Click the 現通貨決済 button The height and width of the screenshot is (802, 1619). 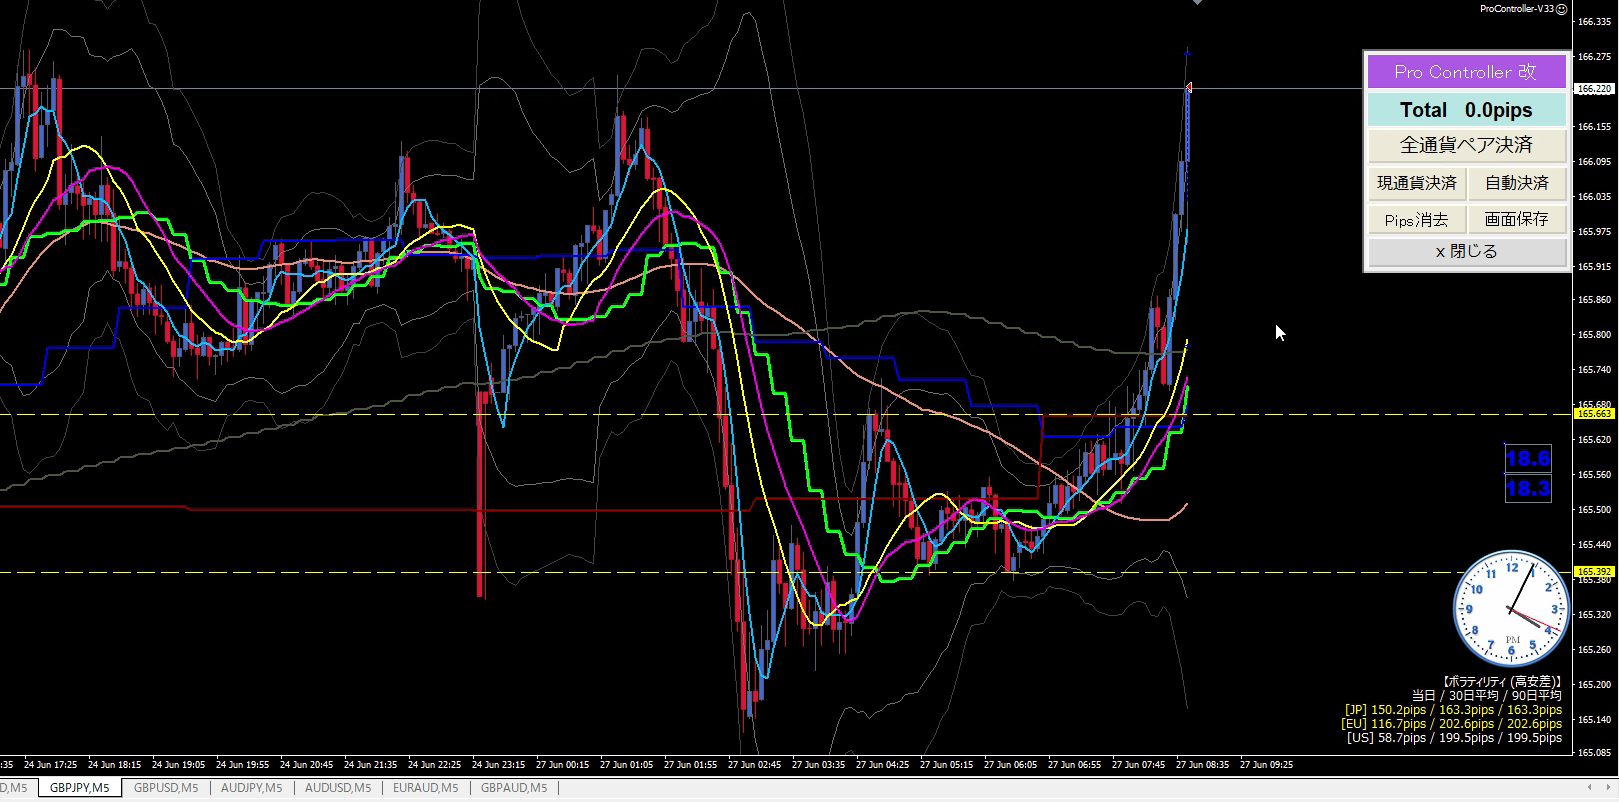point(1417,183)
